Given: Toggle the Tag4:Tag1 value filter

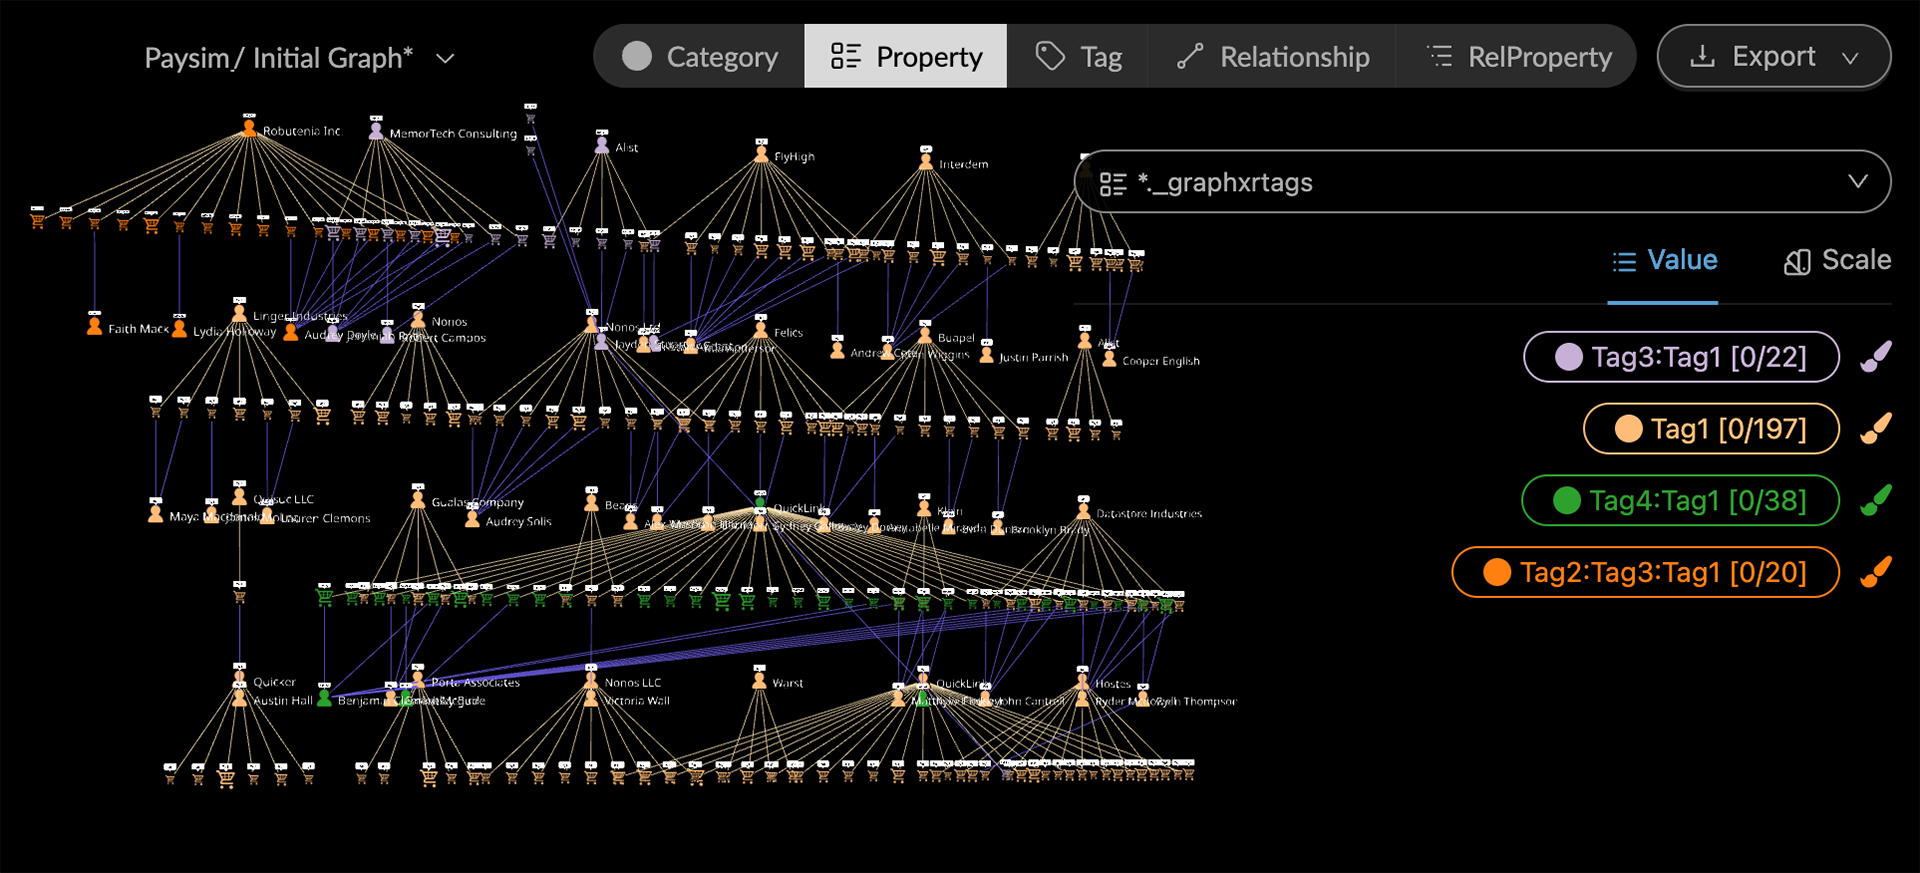Looking at the screenshot, I should tap(1680, 500).
